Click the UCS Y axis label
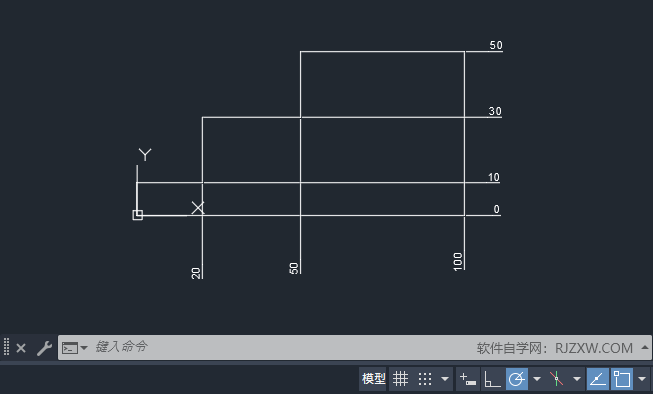The image size is (653, 394). coord(145,155)
